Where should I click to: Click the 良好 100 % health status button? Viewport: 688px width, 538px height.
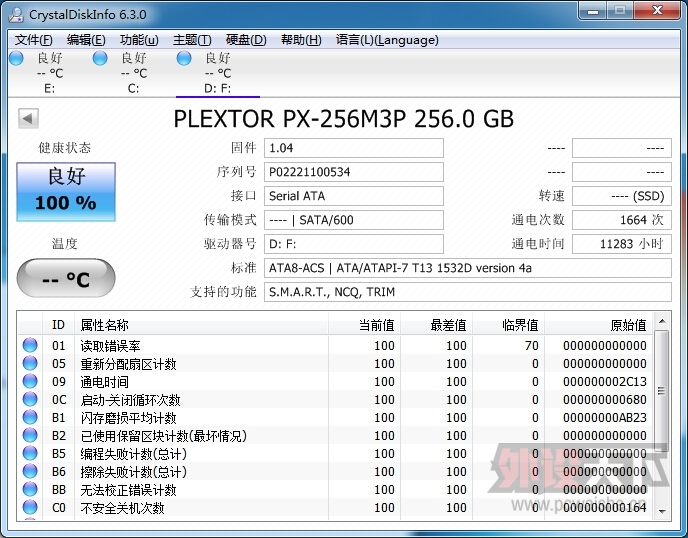[66, 191]
